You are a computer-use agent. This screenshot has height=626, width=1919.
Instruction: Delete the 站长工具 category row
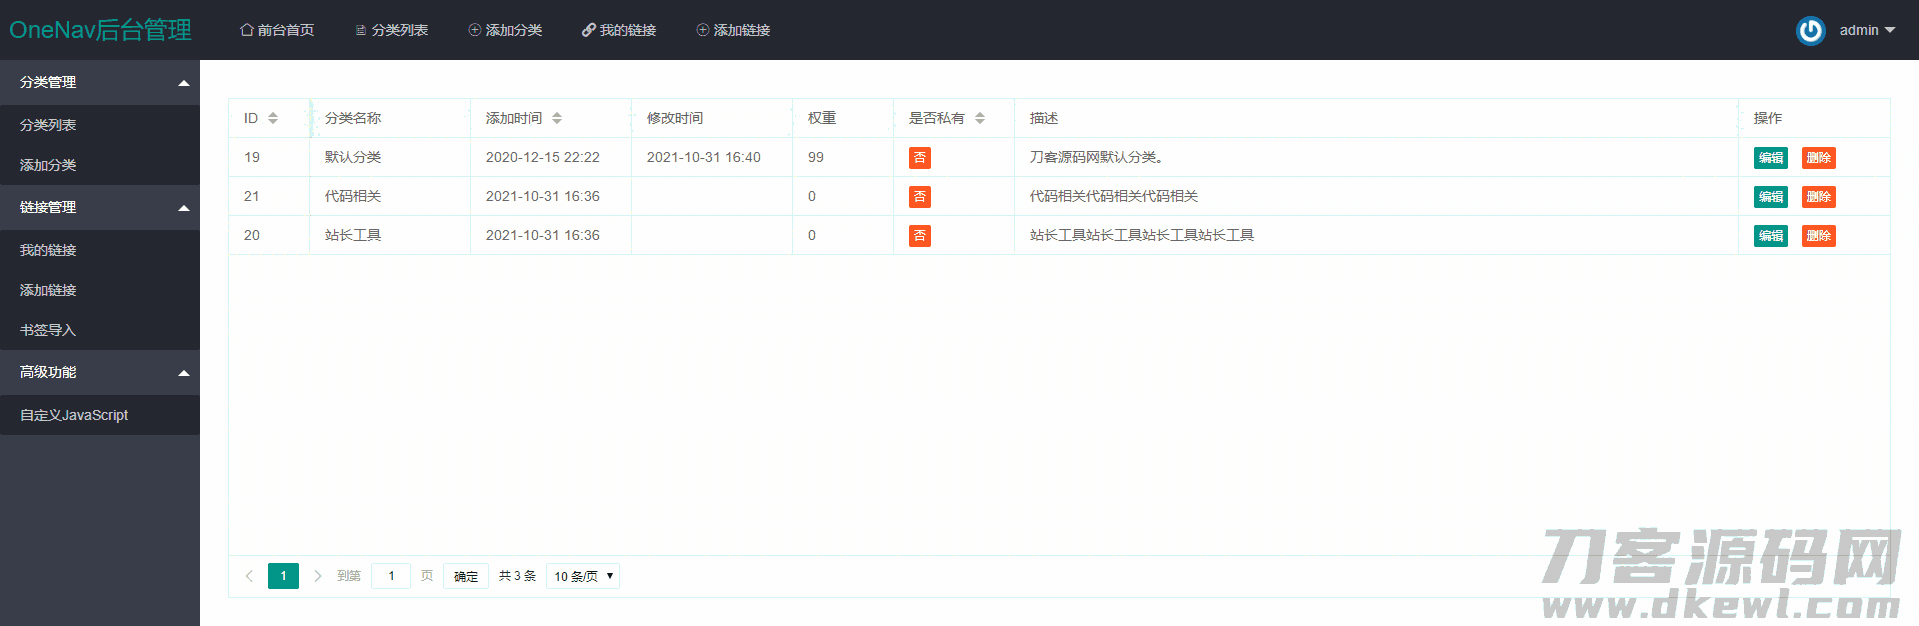pos(1818,236)
